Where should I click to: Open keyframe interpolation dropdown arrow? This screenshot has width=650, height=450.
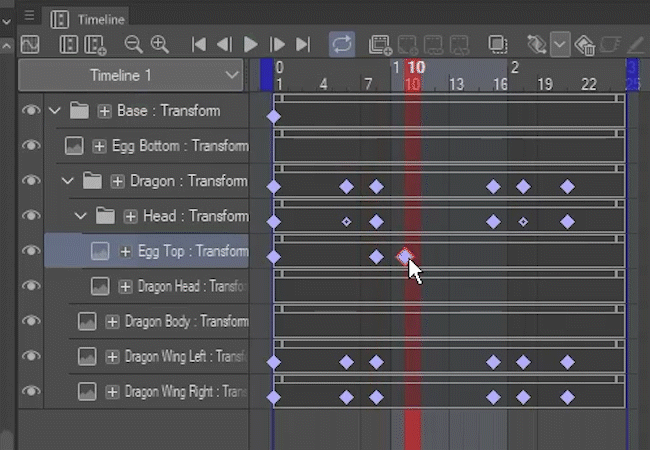click(560, 44)
